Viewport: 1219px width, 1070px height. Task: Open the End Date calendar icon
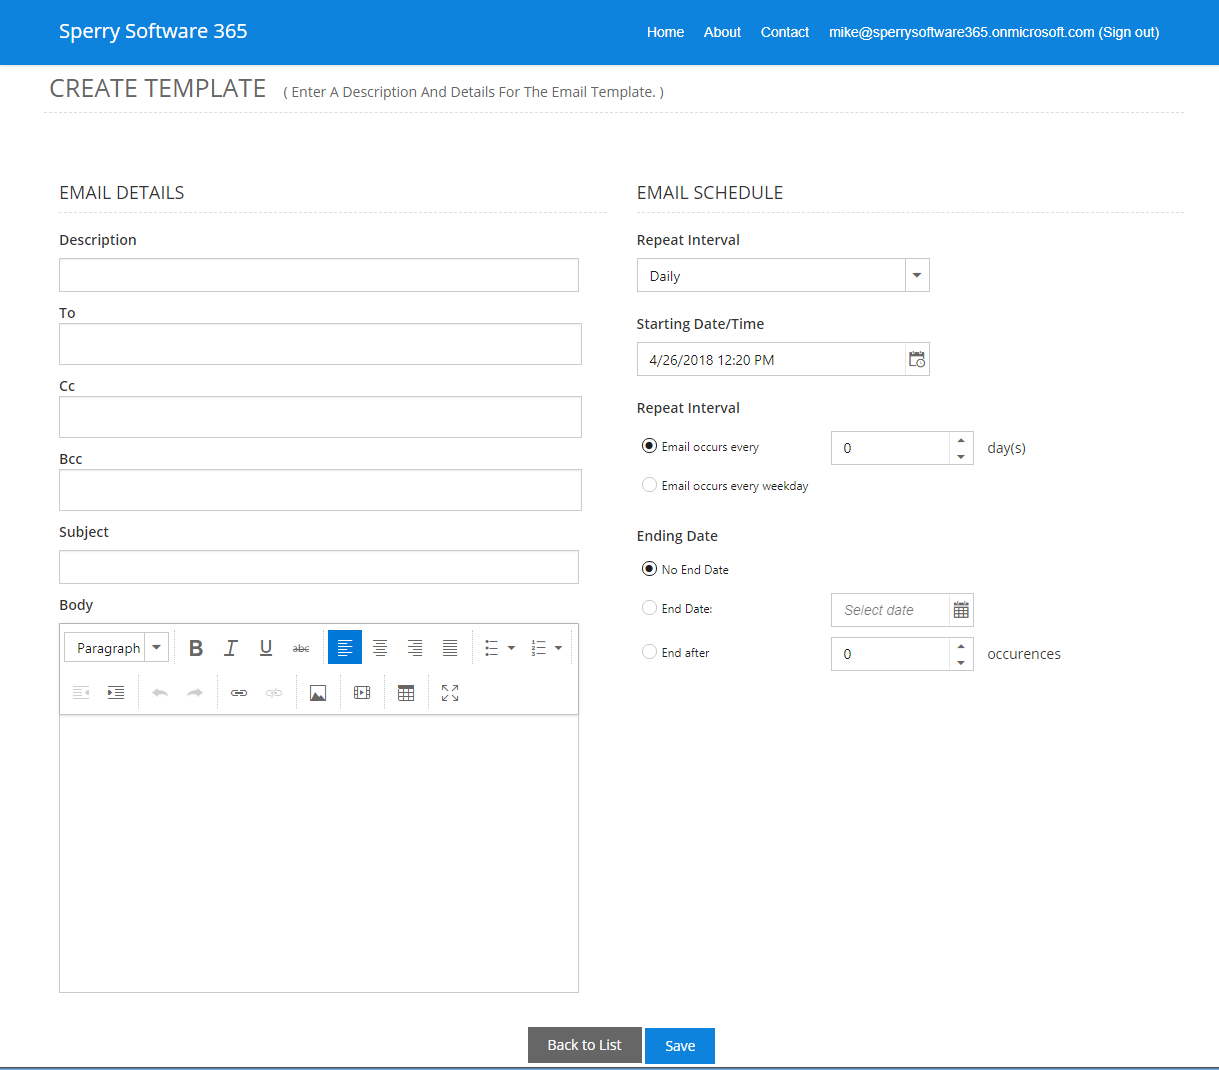[961, 610]
